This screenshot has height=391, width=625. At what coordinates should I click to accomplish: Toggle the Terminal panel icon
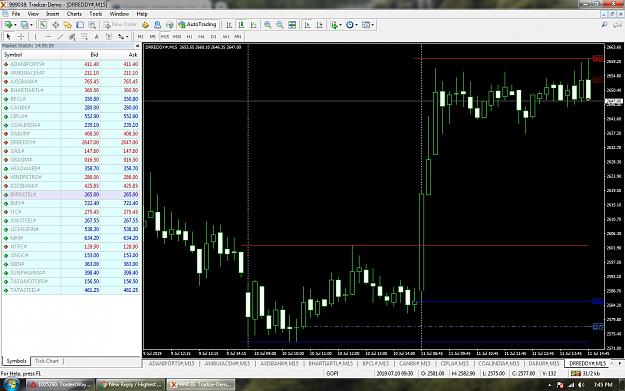[80, 25]
